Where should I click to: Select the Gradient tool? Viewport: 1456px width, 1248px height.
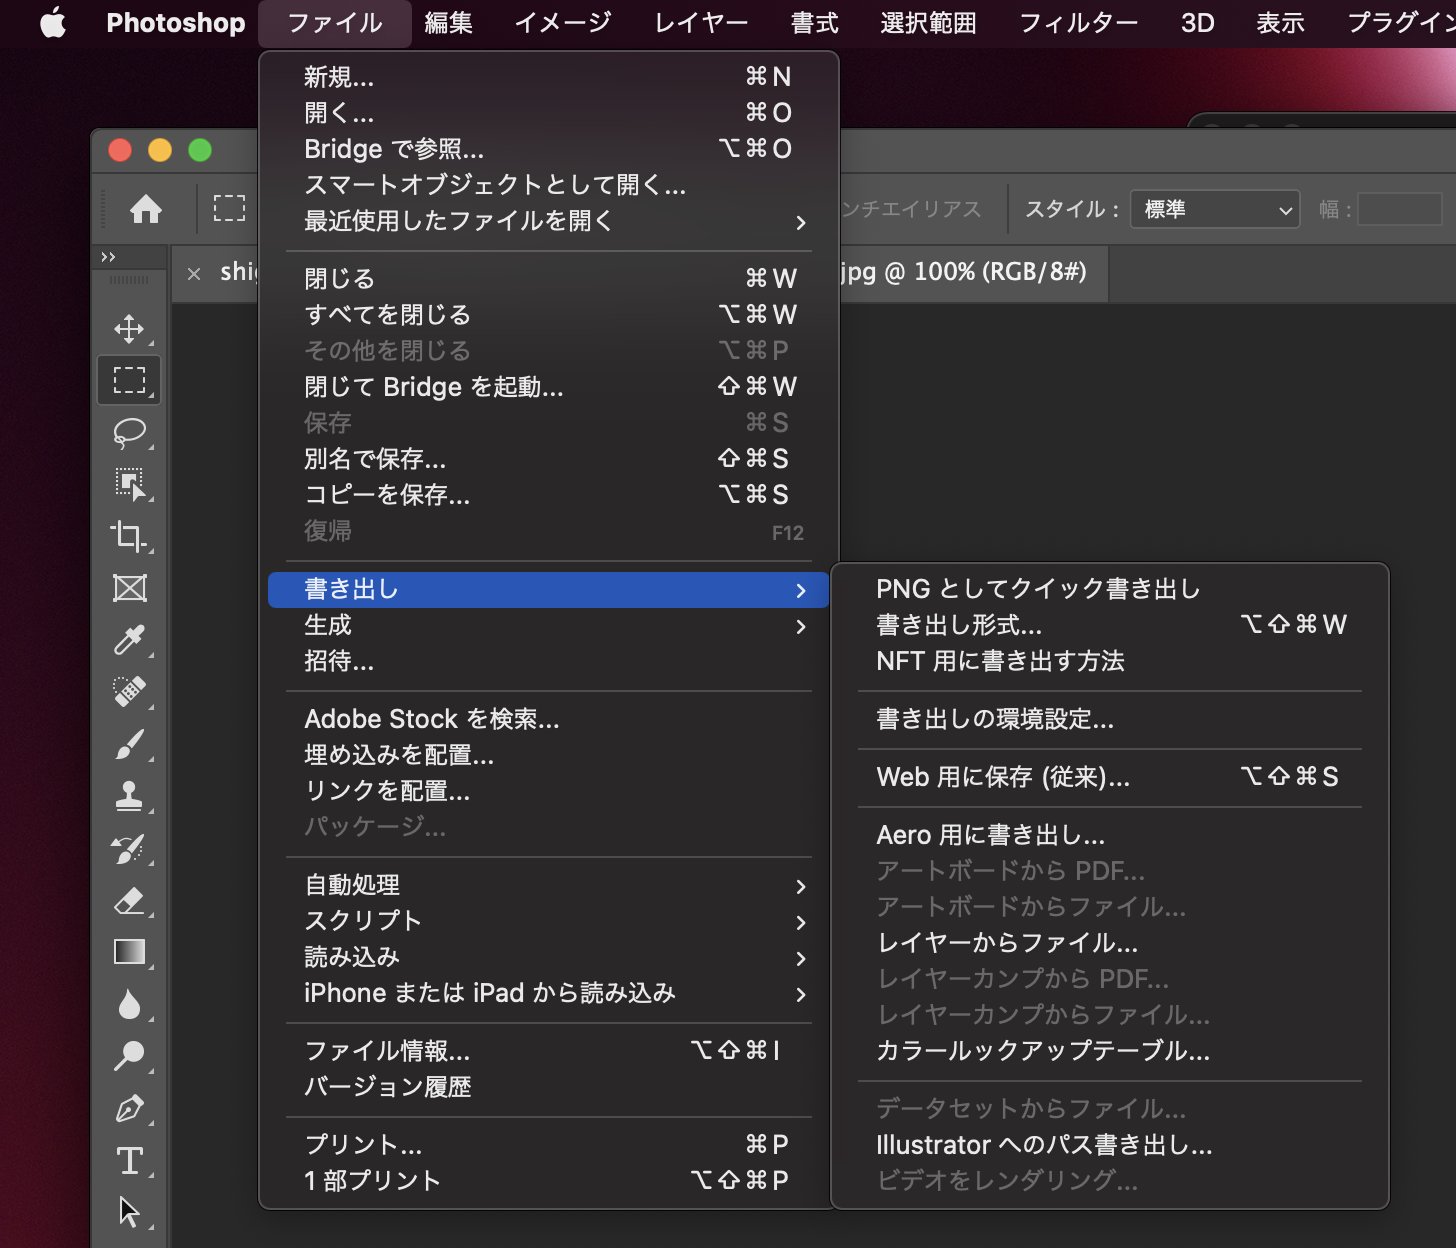coord(129,952)
